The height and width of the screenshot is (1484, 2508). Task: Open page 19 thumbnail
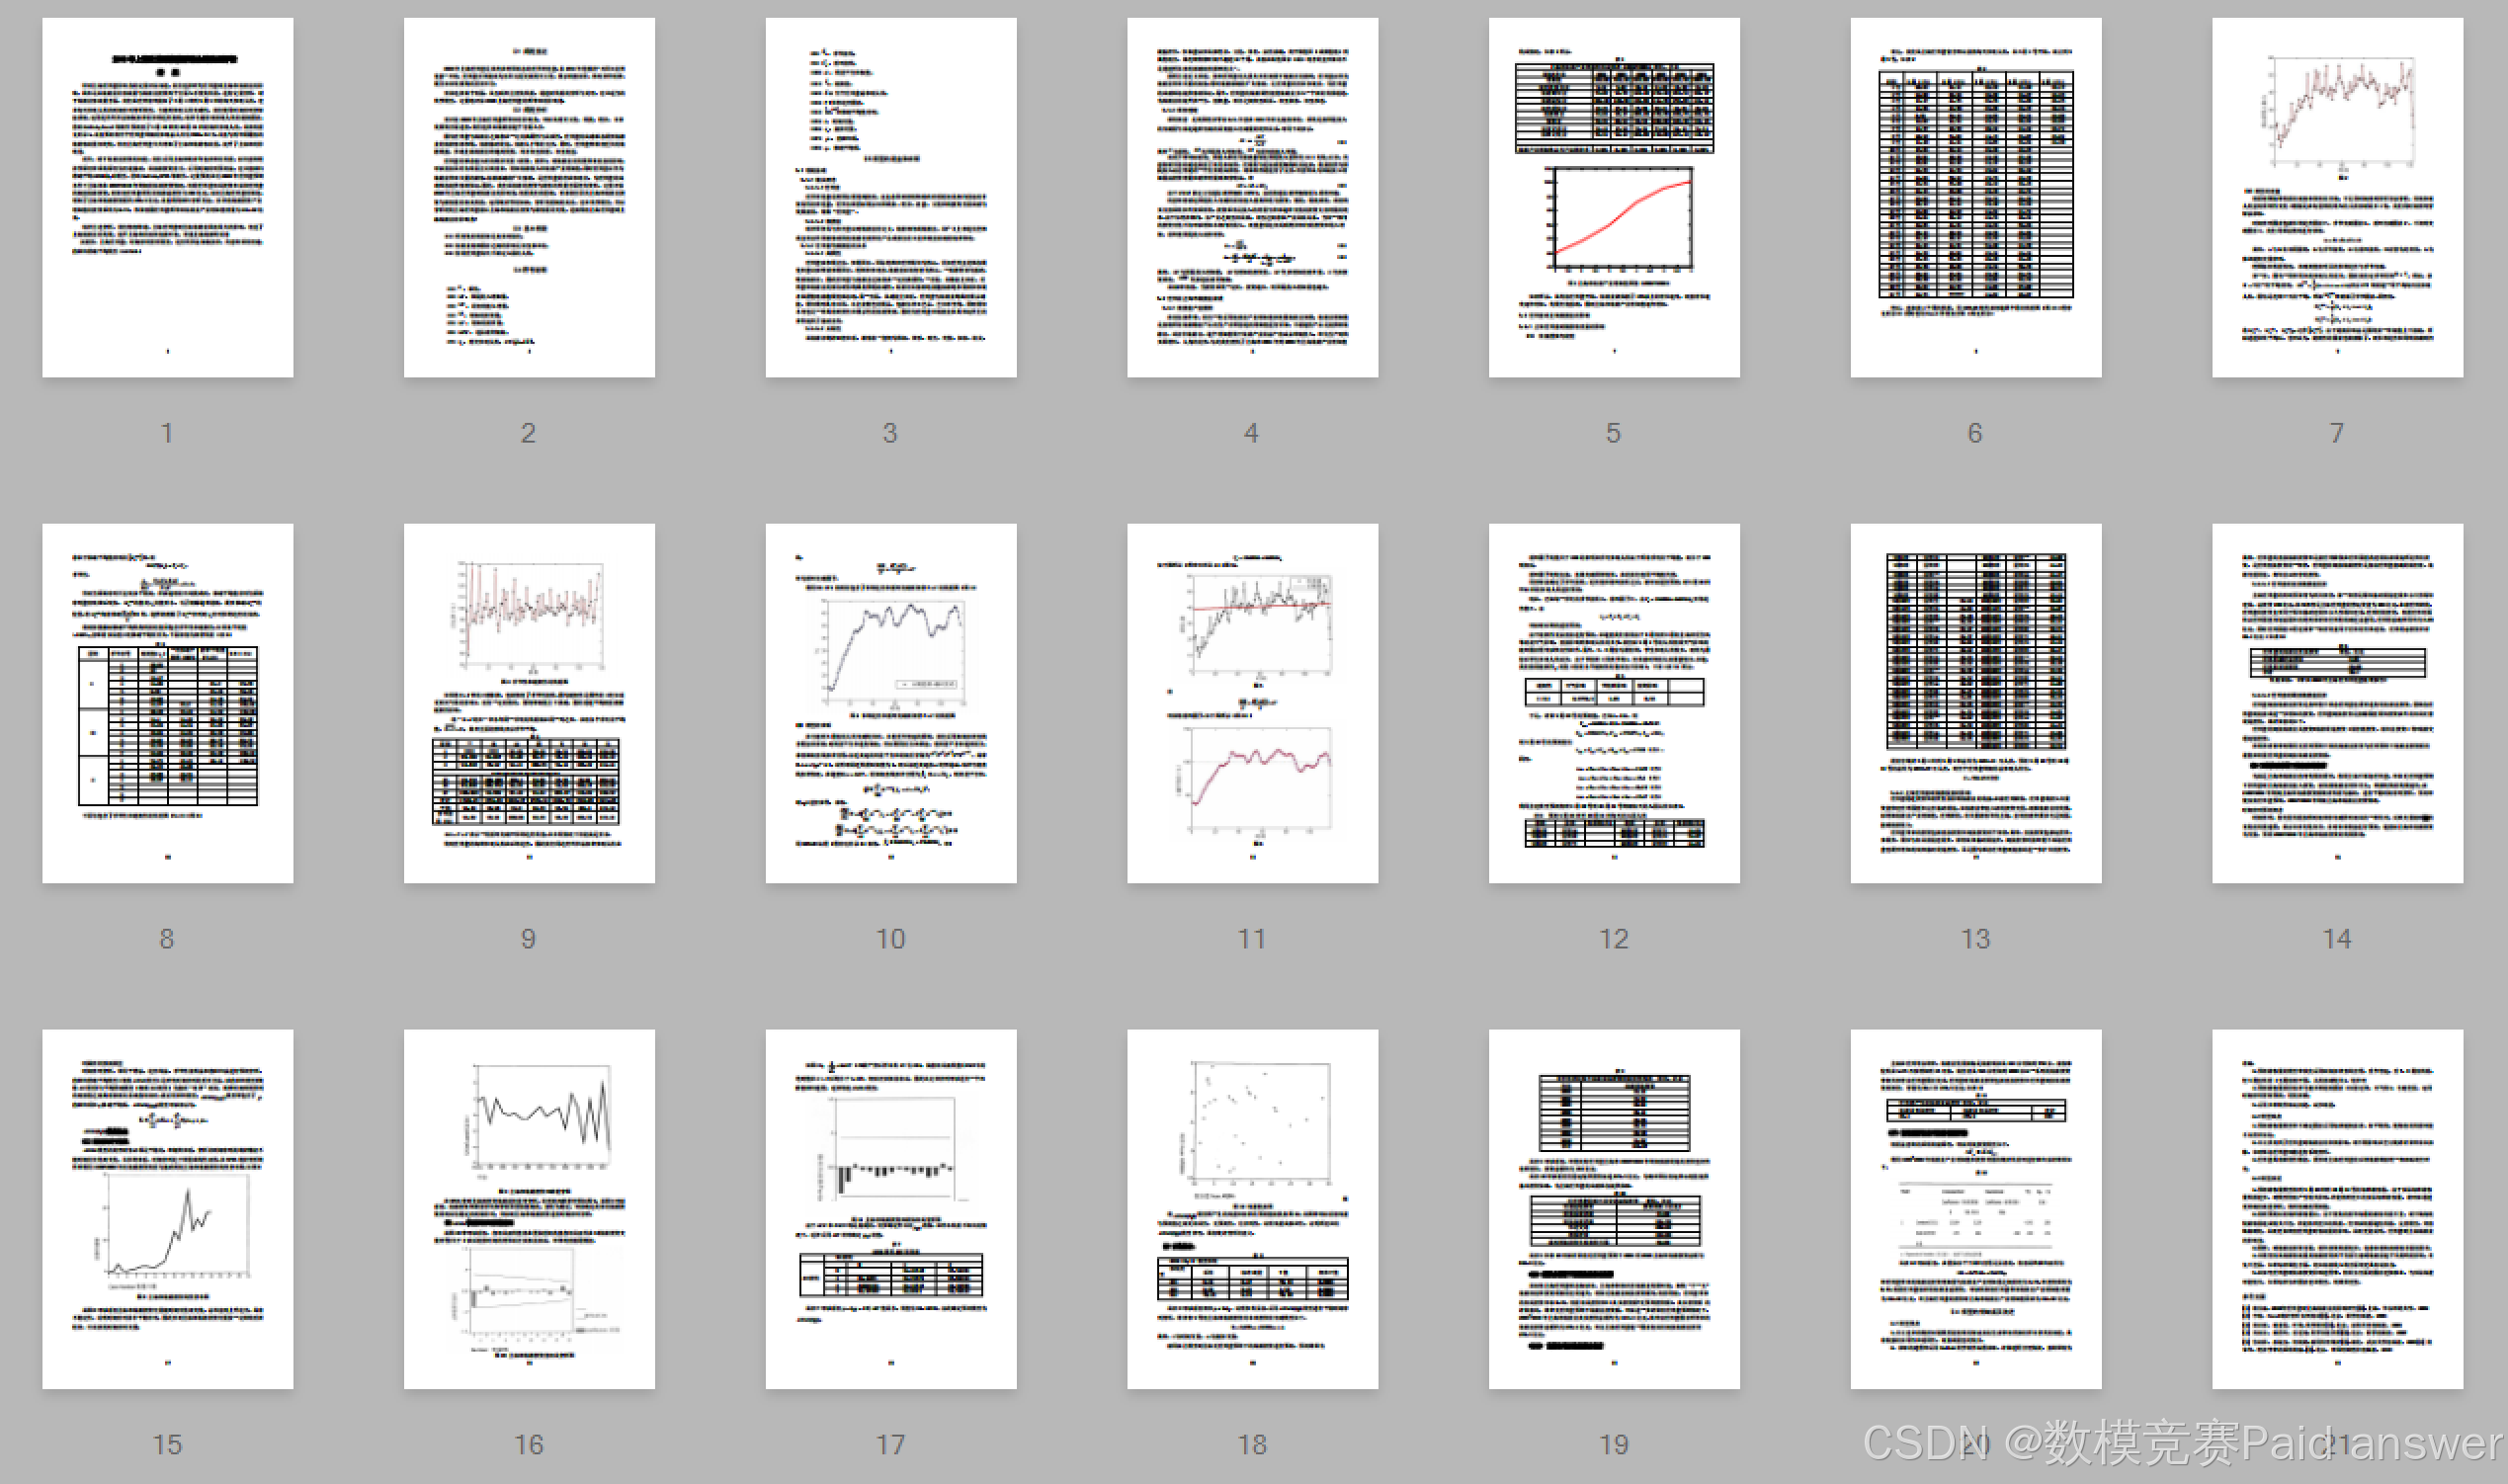pyautogui.click(x=1614, y=1209)
